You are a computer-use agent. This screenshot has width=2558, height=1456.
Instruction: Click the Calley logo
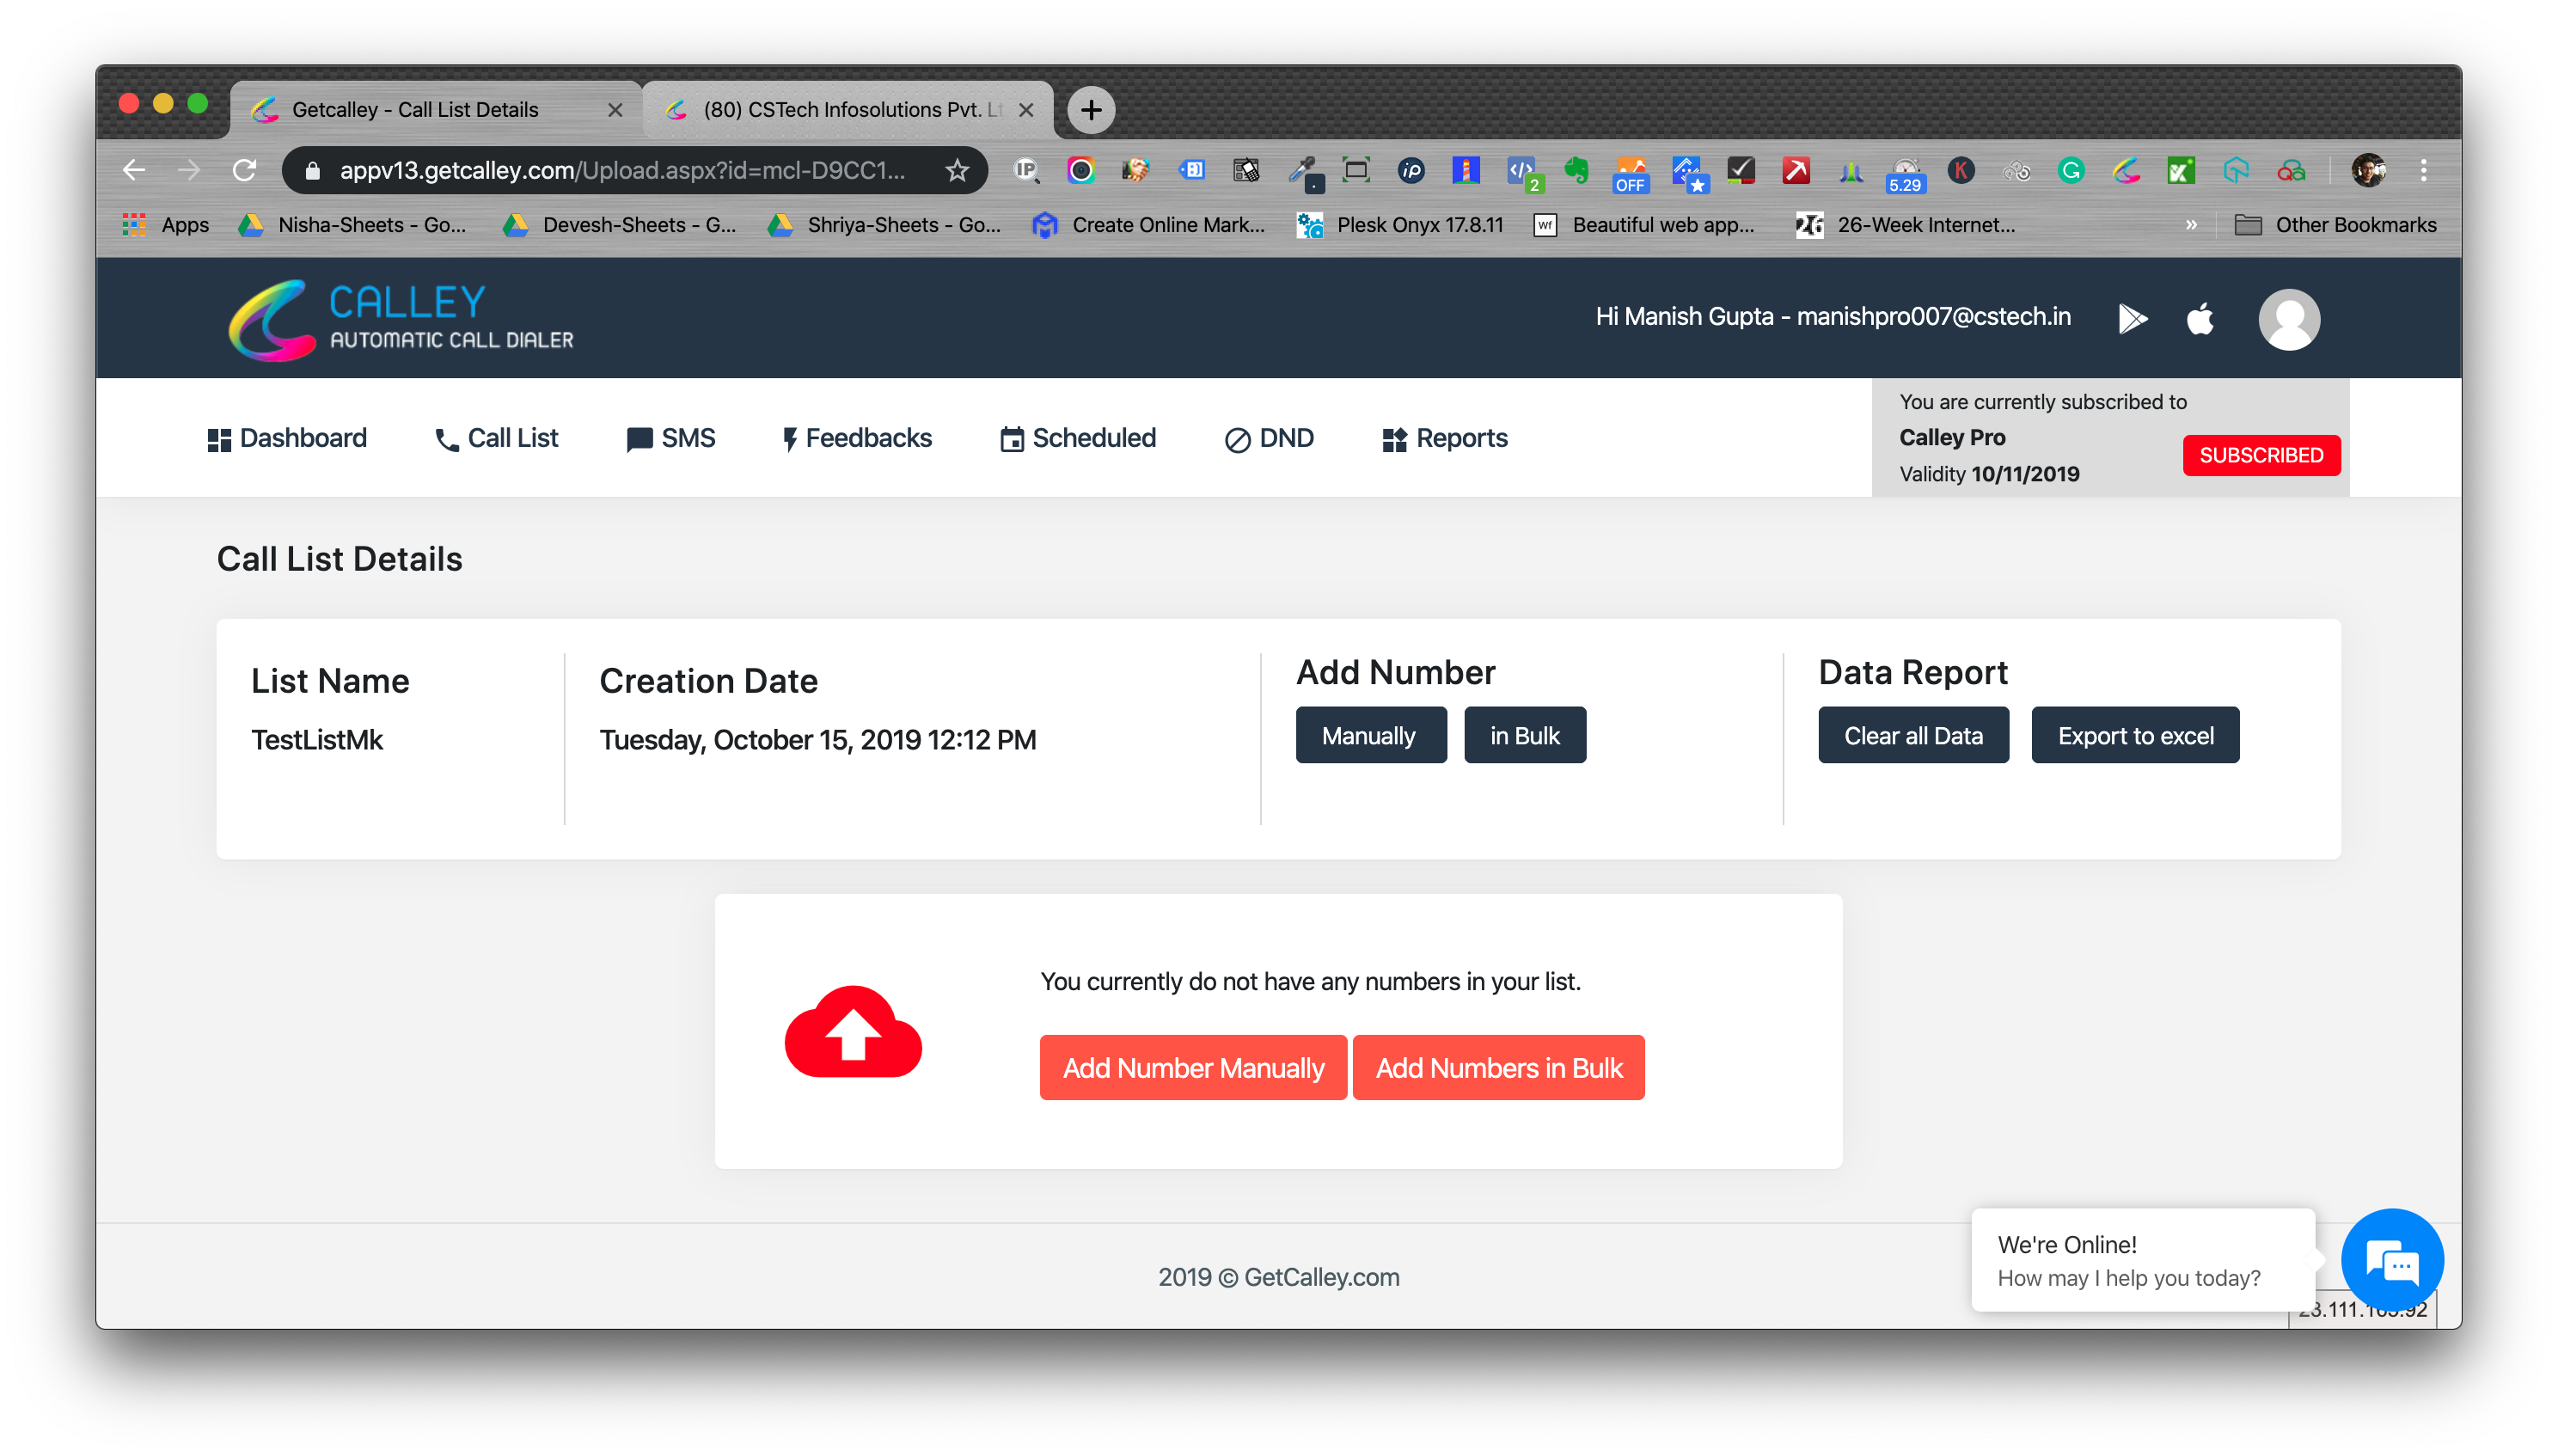tap(401, 319)
